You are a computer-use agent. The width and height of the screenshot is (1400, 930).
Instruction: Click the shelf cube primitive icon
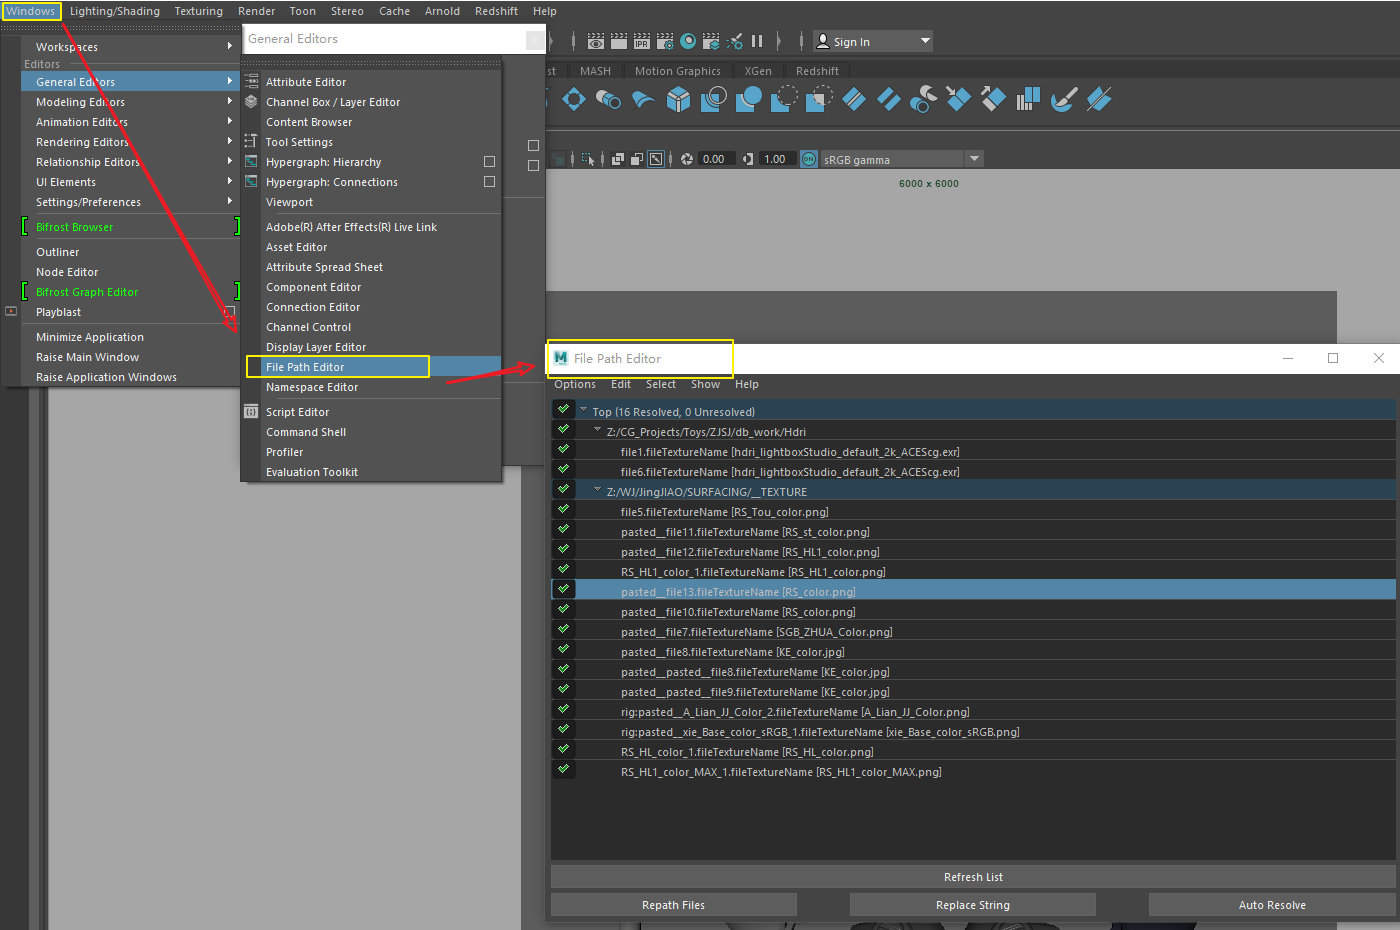click(679, 99)
